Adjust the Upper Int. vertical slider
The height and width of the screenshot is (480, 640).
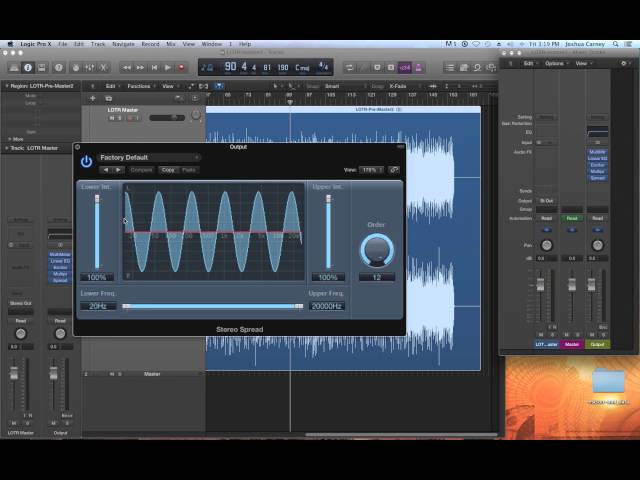328,231
